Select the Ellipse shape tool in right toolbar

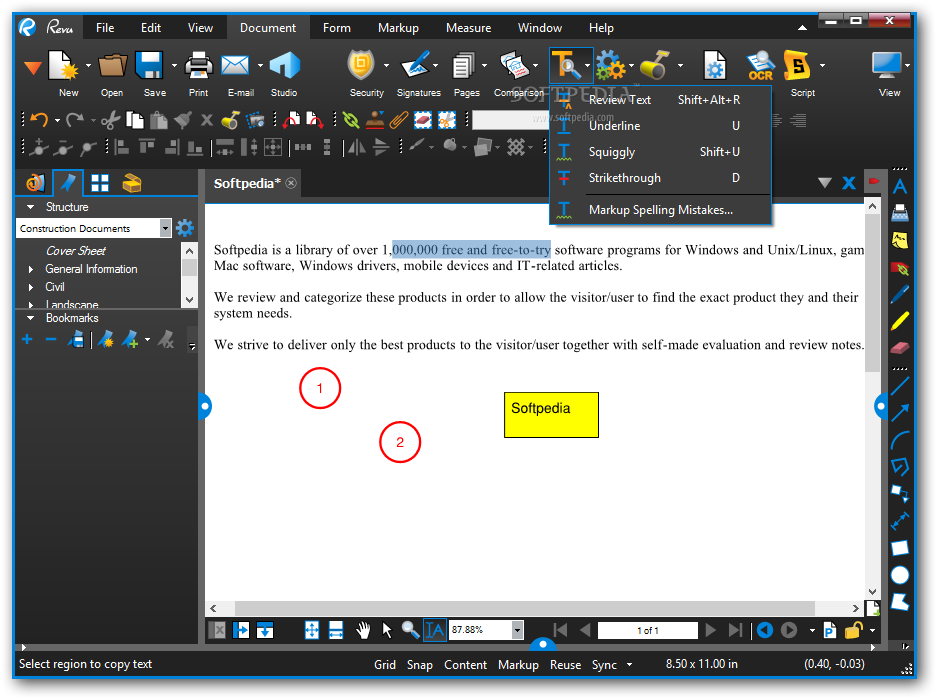click(x=900, y=575)
